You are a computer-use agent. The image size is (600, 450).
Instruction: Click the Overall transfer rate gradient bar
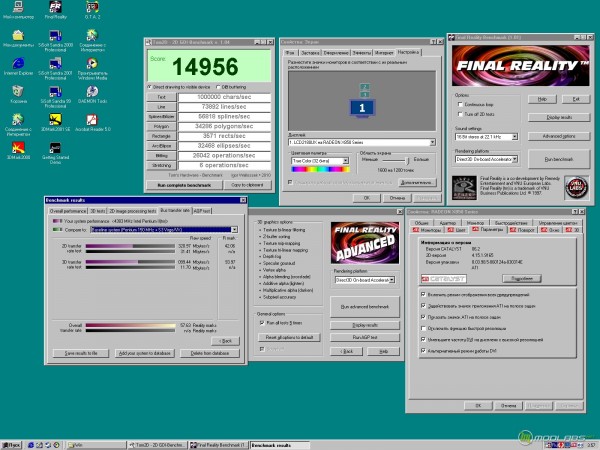pyautogui.click(x=130, y=325)
